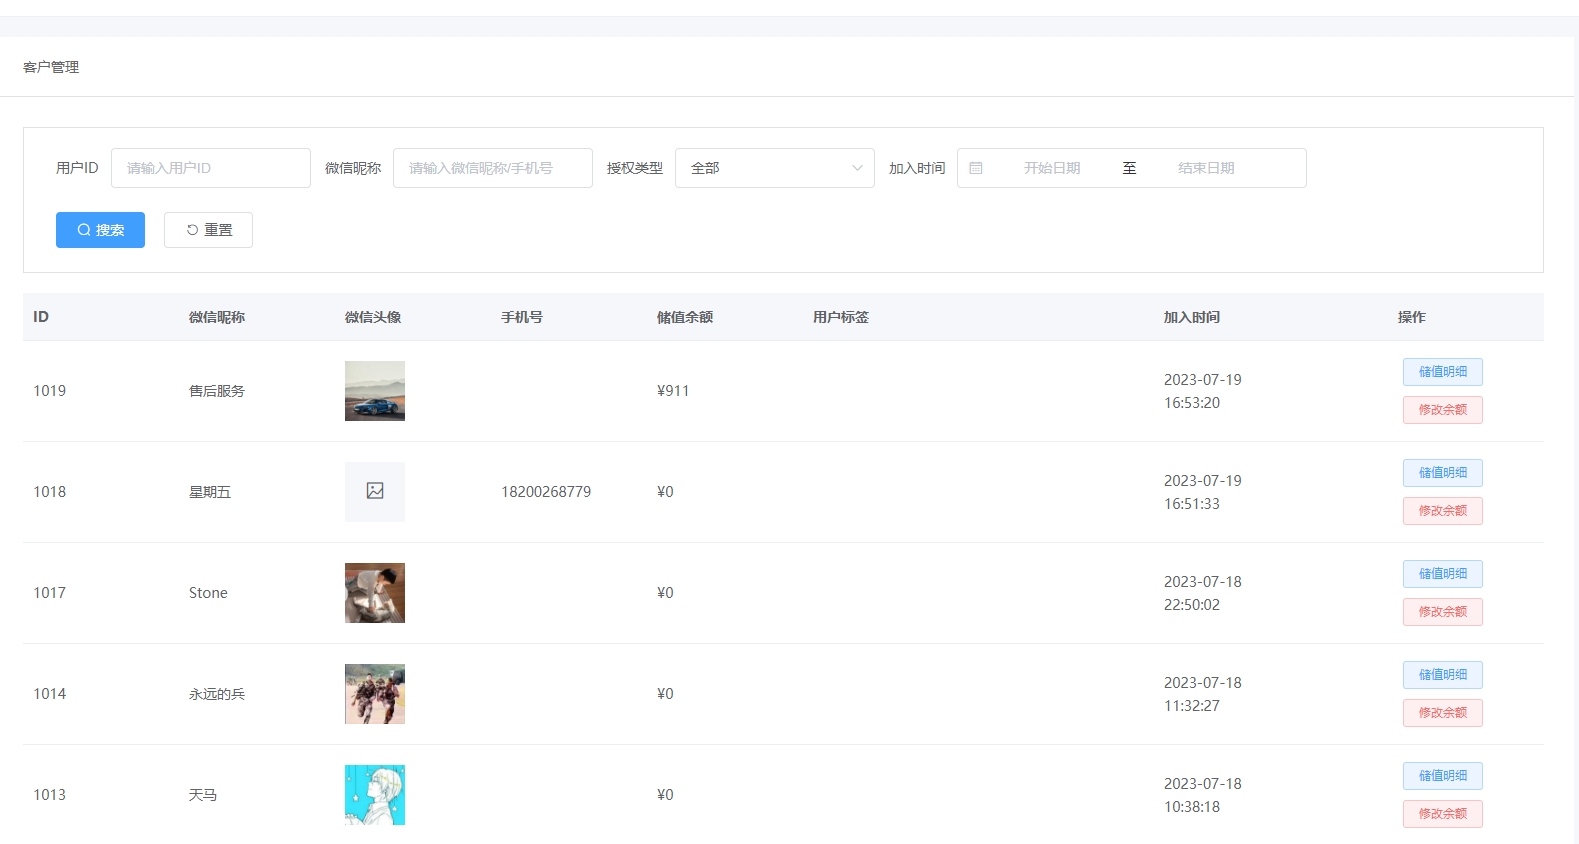Open 储值明细 for user 1018

tap(1442, 473)
